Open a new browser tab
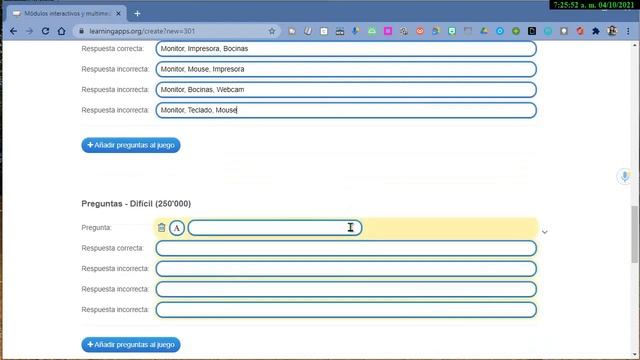Viewport: 640px width, 360px height. tap(137, 13)
